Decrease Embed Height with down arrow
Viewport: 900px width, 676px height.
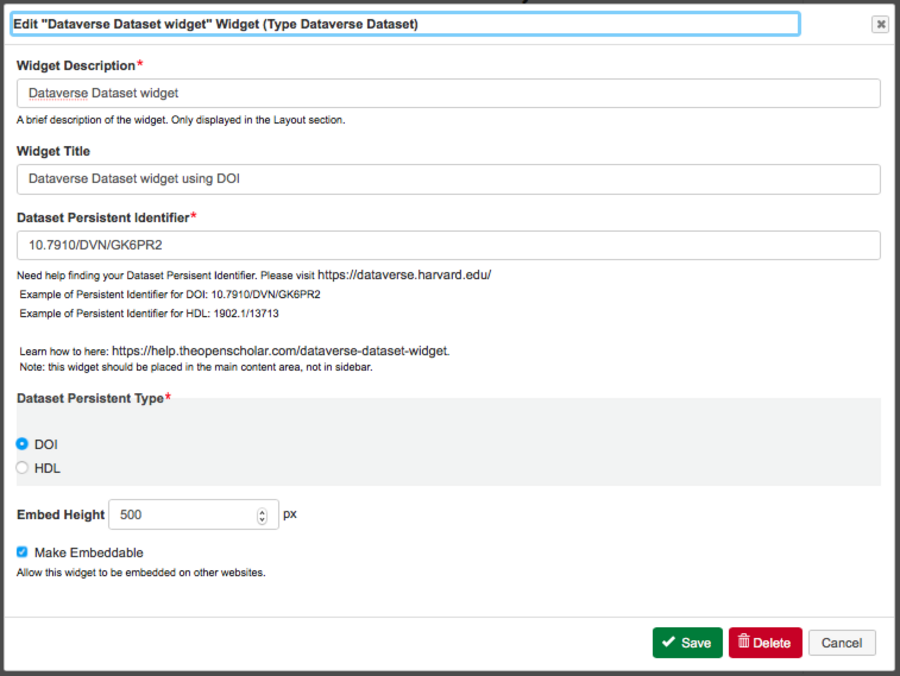tap(262, 520)
